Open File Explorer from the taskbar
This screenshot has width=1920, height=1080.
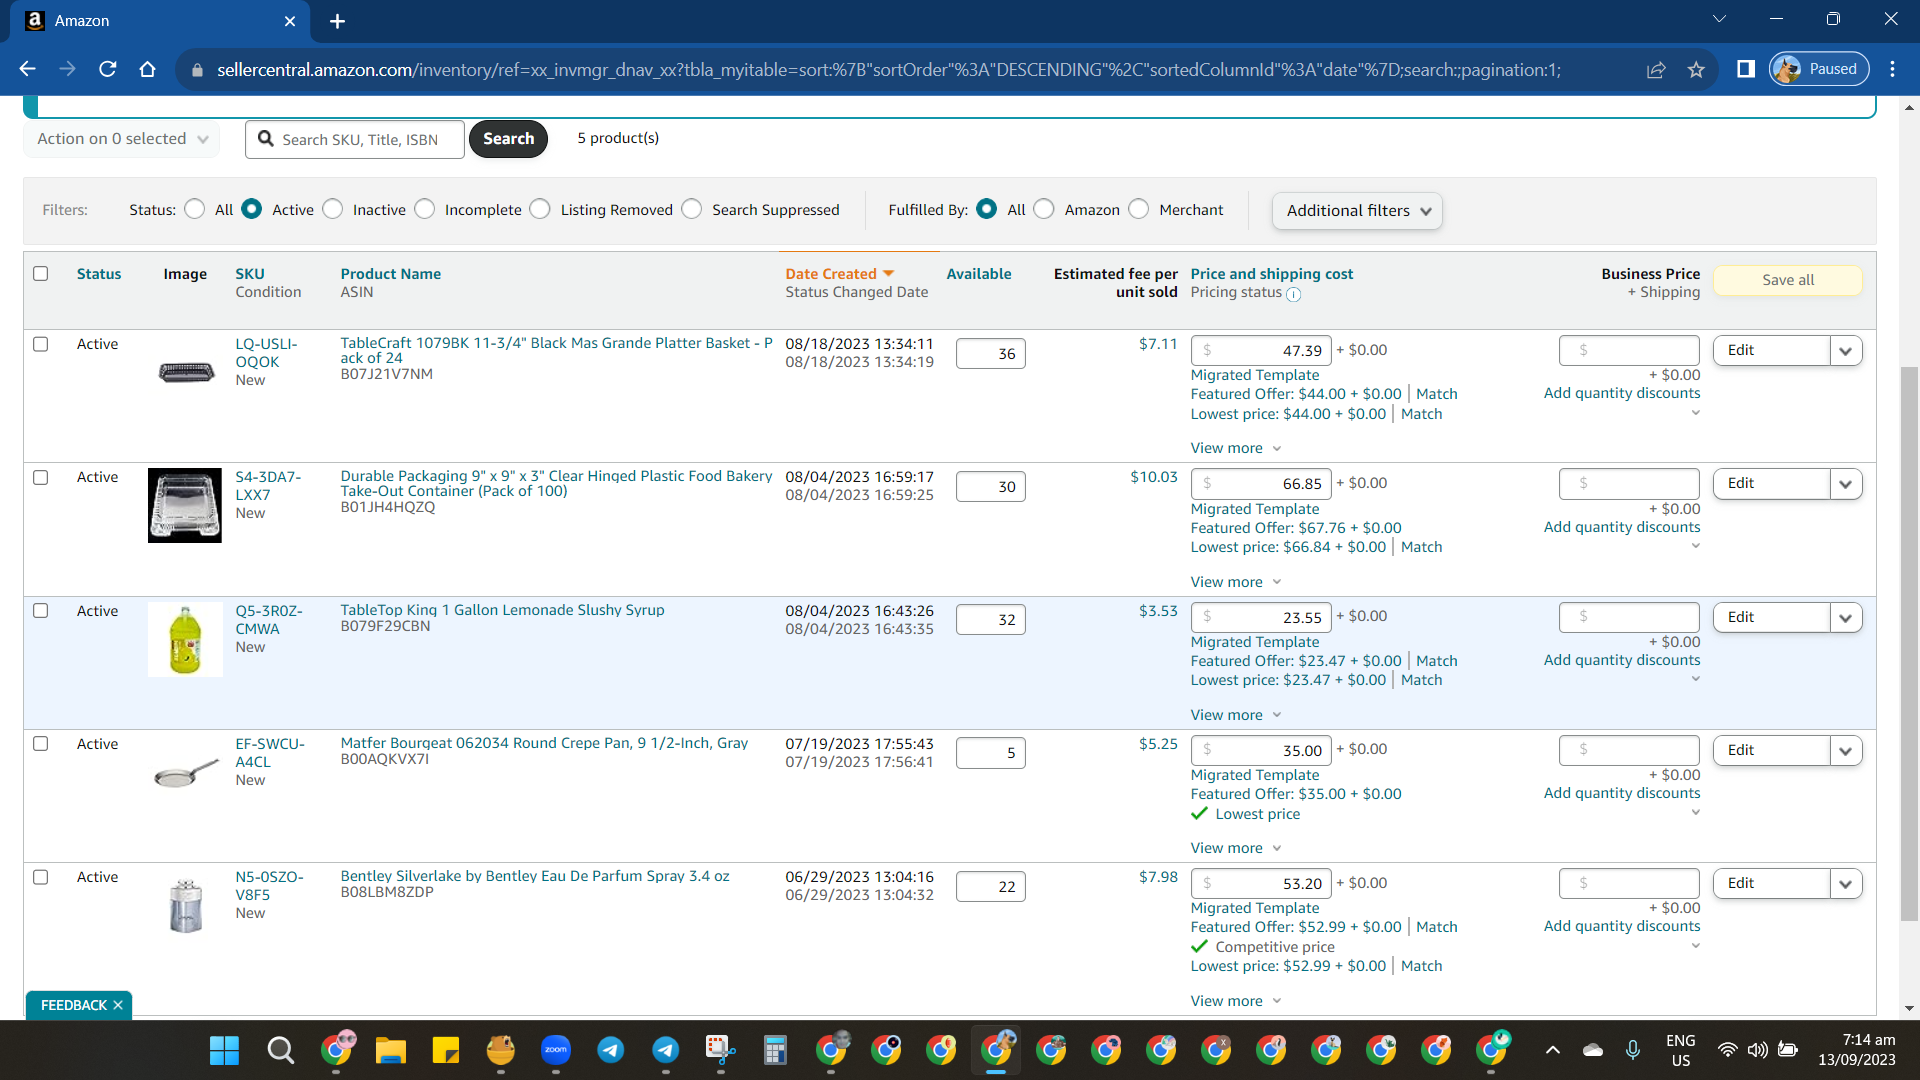(x=391, y=1050)
